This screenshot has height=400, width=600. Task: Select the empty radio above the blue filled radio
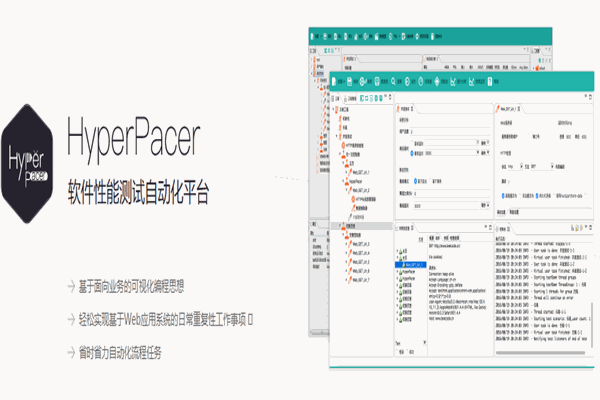tap(412, 144)
